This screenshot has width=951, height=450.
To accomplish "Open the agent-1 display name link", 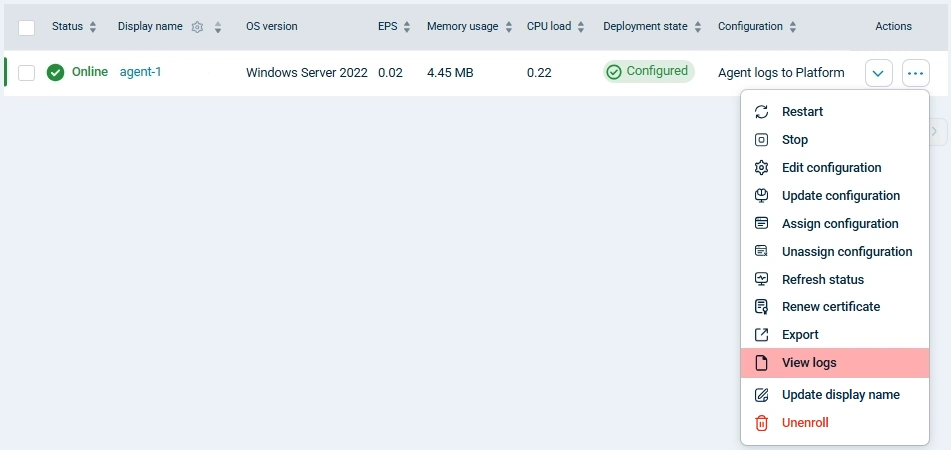I will click(141, 72).
